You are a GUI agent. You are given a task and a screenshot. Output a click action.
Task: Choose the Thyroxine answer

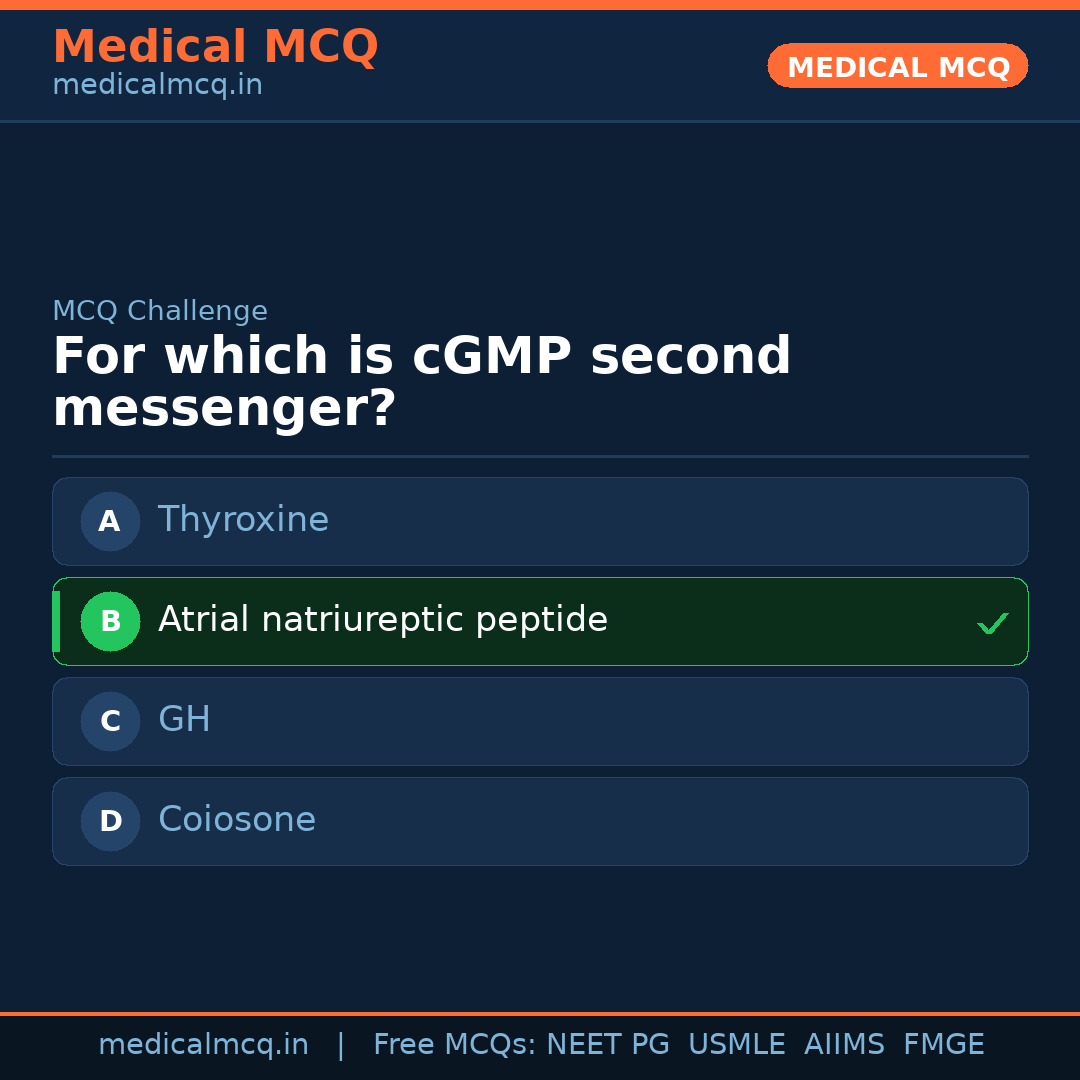click(243, 520)
